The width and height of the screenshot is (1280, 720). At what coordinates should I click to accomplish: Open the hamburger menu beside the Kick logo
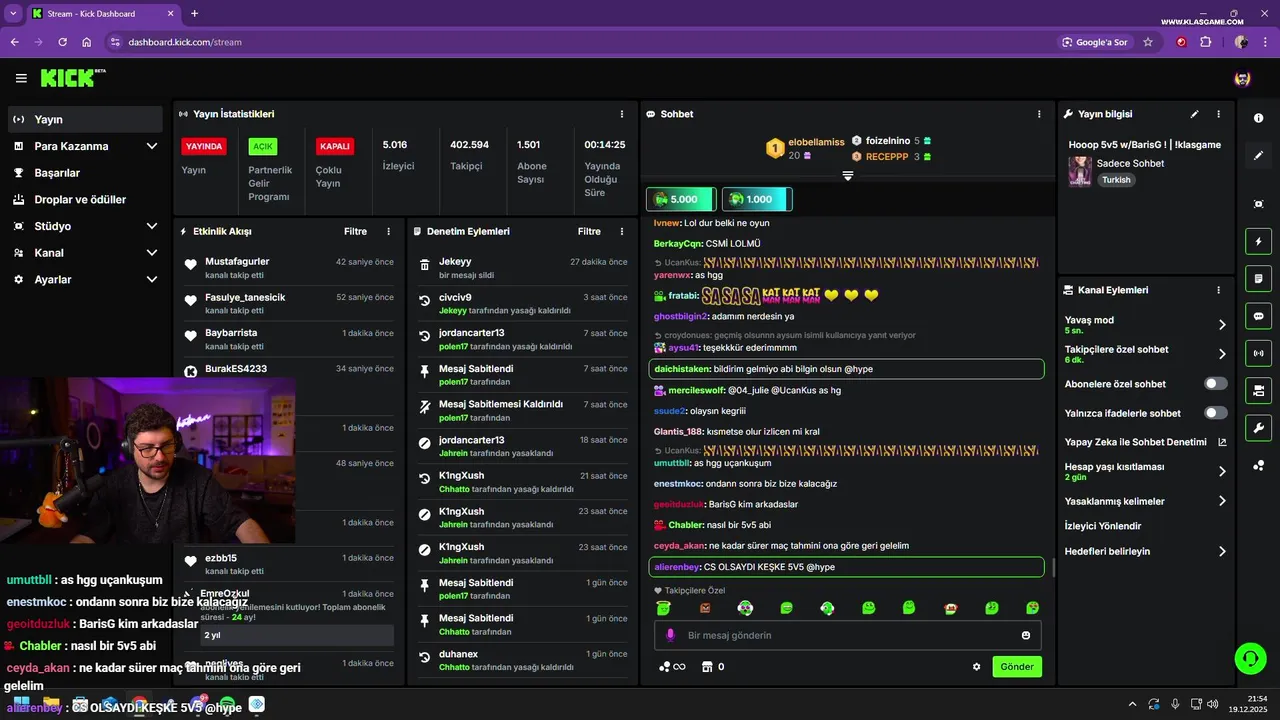(21, 78)
